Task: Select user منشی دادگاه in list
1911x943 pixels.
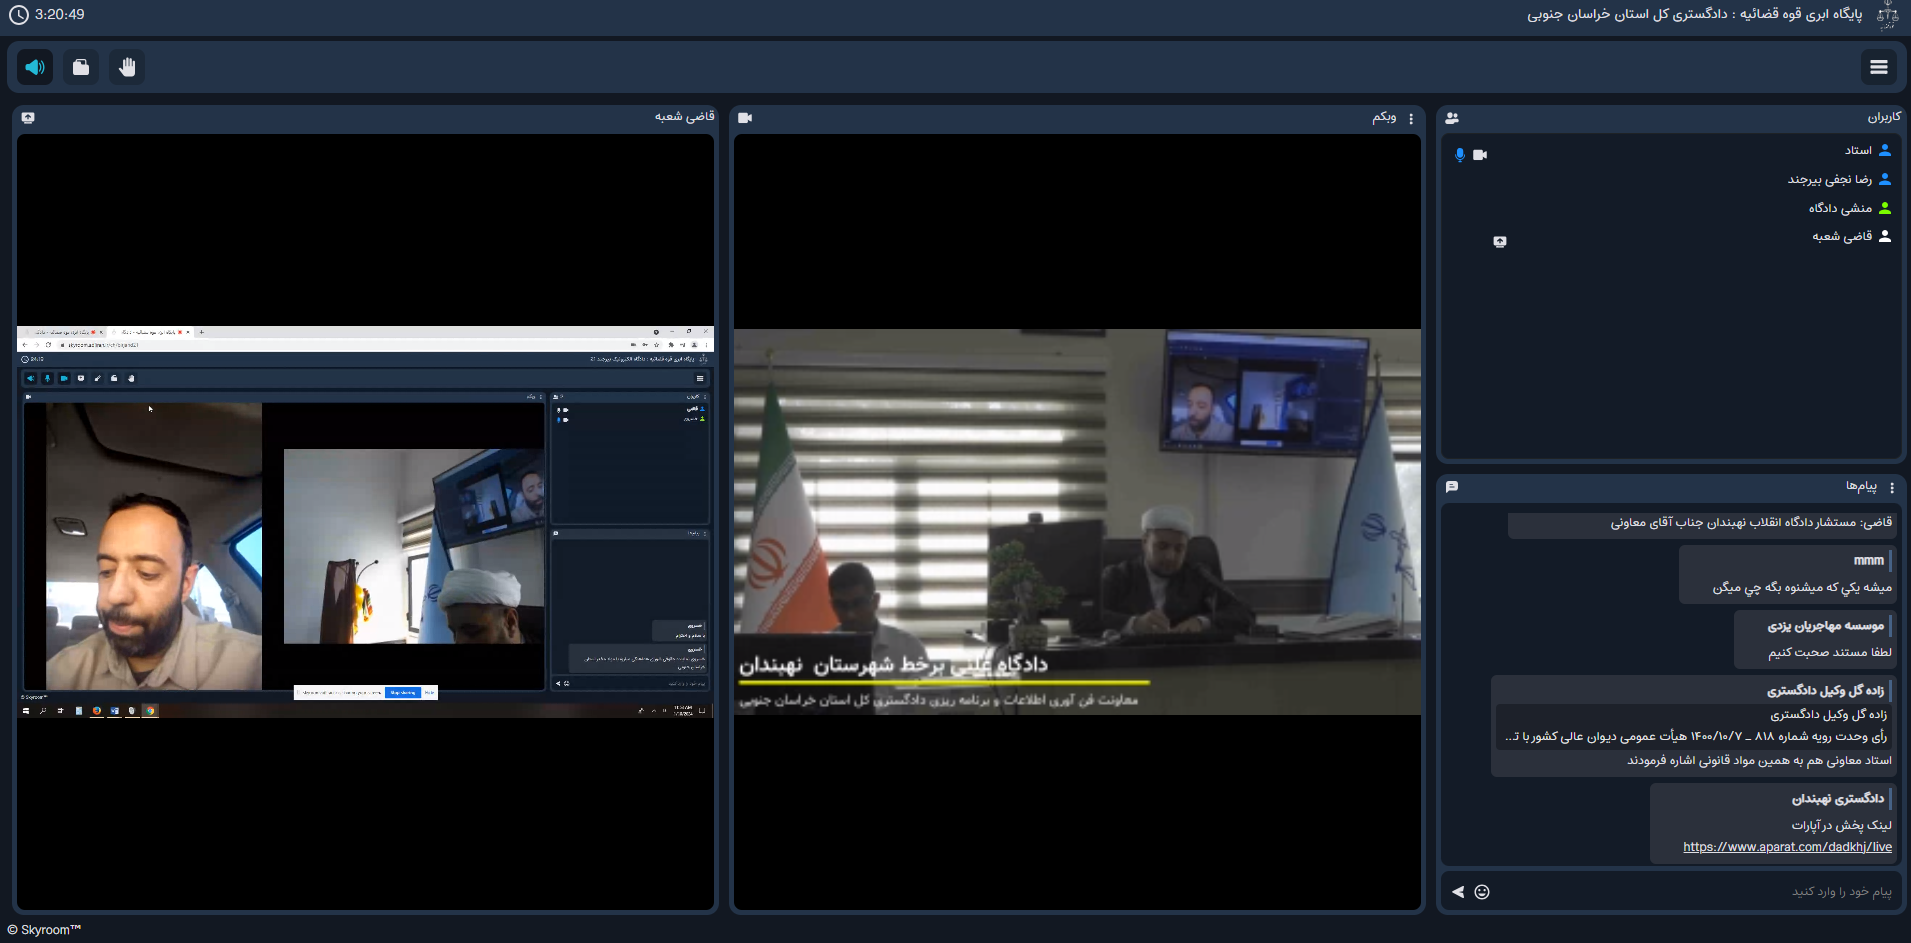Action: (x=1839, y=208)
